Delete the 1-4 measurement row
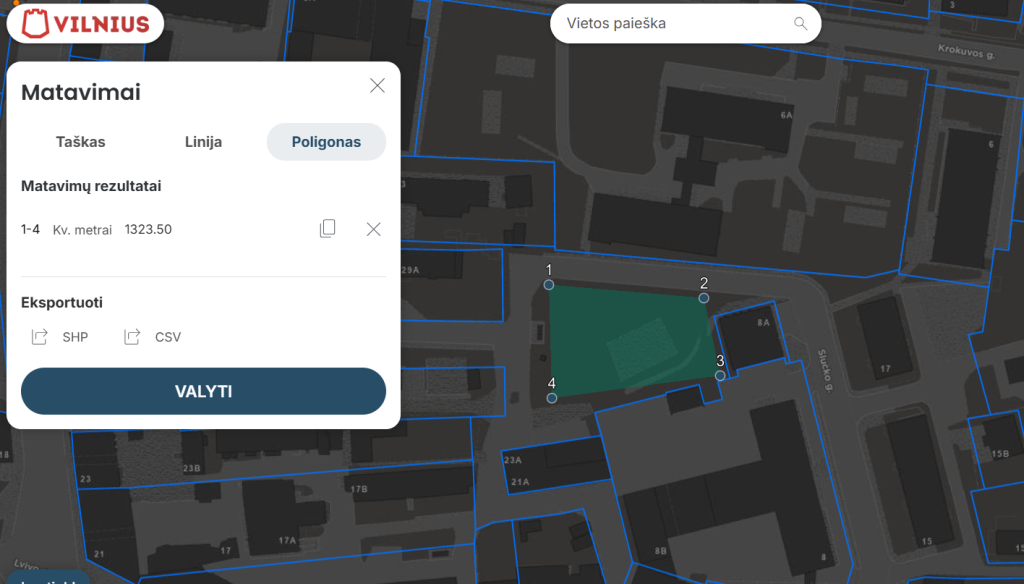This screenshot has height=584, width=1024. [374, 229]
